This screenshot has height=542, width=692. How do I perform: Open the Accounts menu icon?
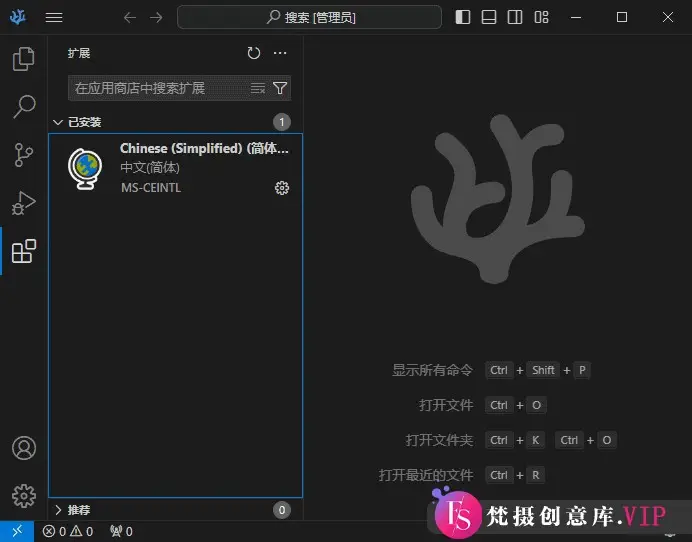tap(24, 448)
